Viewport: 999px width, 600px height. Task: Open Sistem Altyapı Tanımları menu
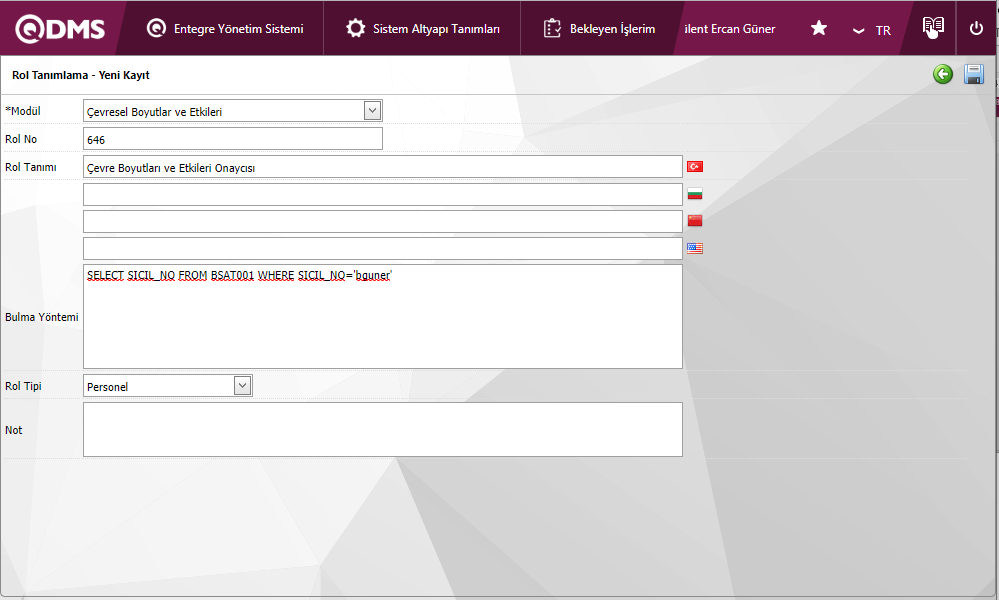point(422,29)
